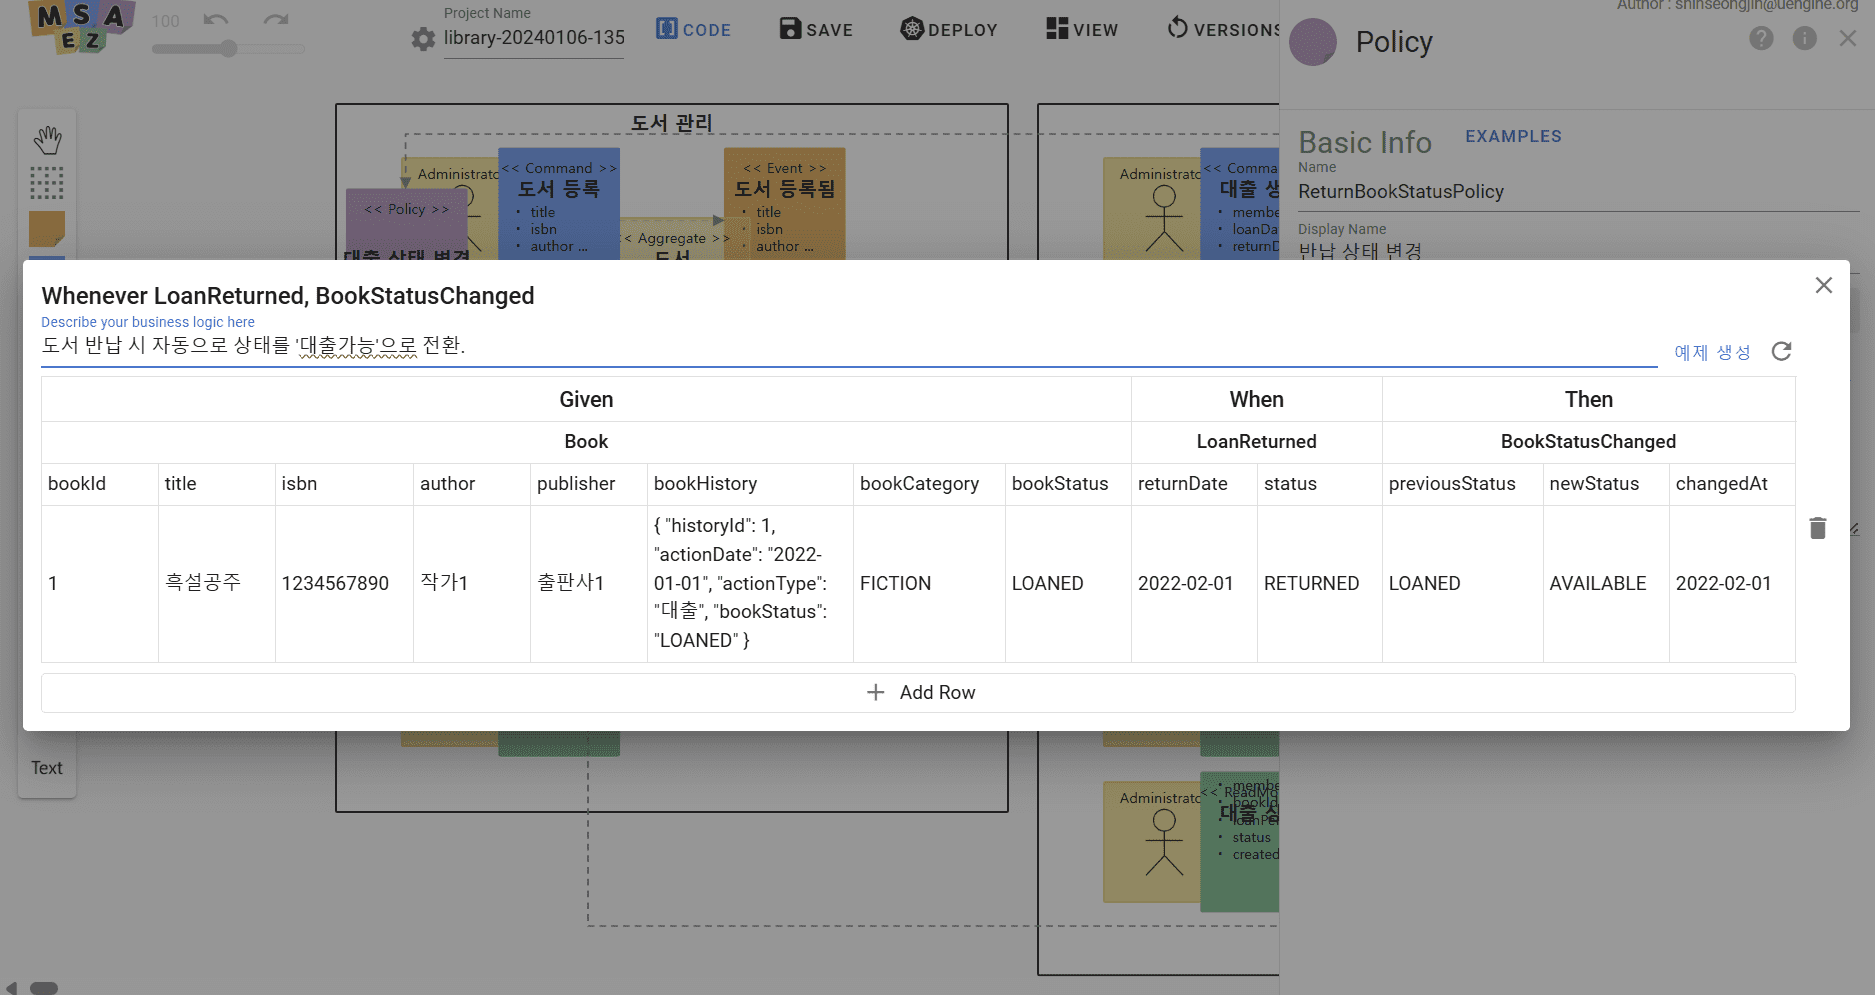Screen dimensions: 1875x995
Task: Open project settings gear icon
Action: coord(423,39)
